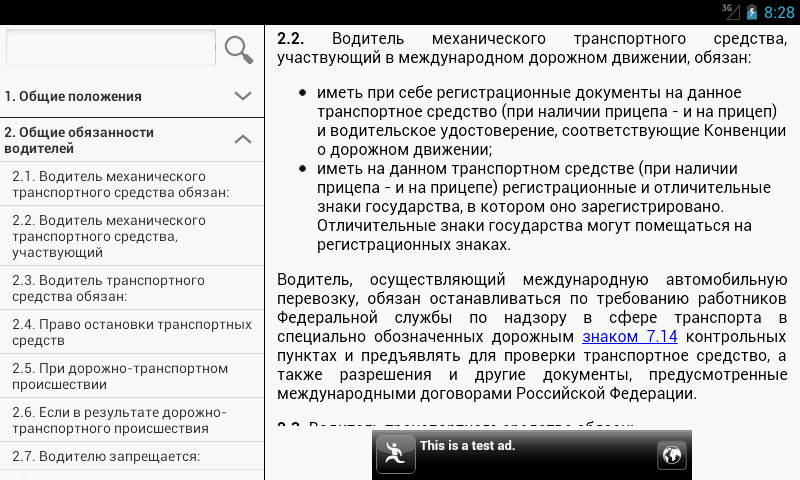Collapse section 2. Общие обязанности водителей chevron

pos(243,139)
